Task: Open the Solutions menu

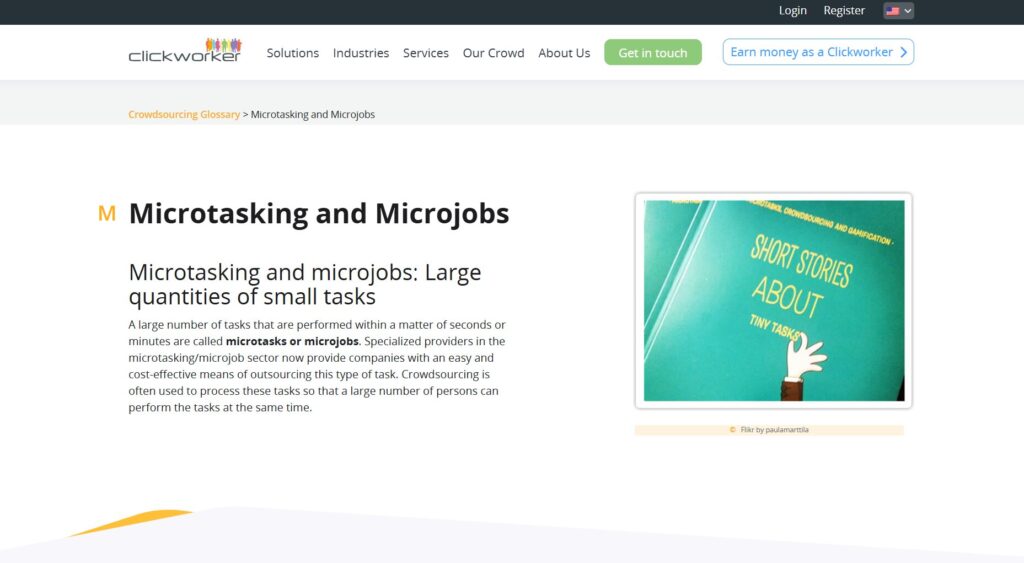Action: point(293,53)
